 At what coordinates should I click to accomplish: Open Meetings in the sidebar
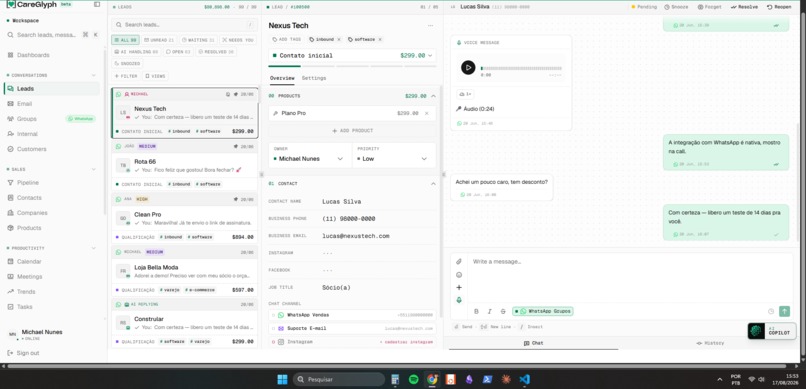click(29, 276)
